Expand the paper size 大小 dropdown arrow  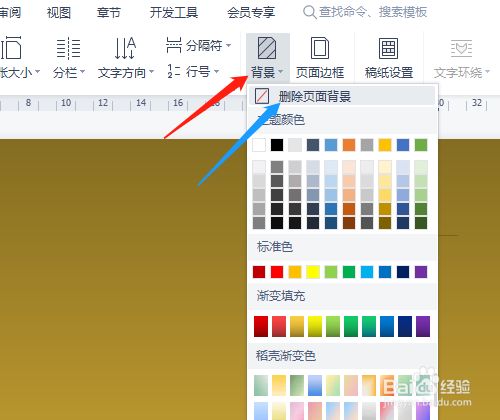37,71
